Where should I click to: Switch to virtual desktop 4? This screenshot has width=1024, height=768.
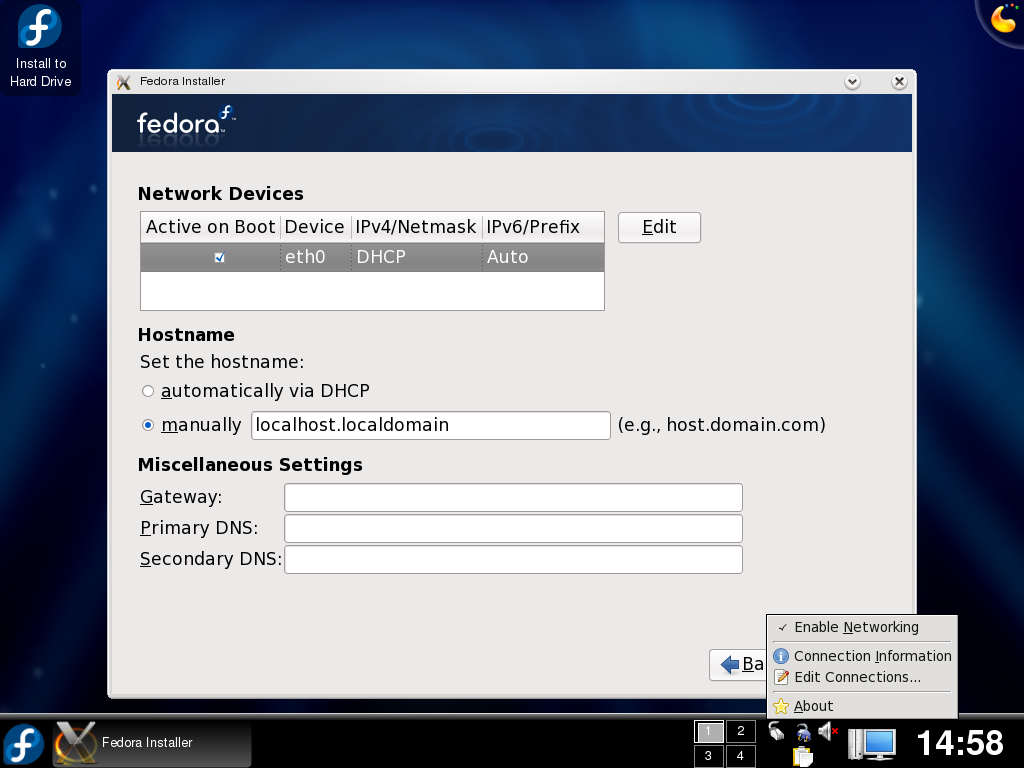(741, 756)
